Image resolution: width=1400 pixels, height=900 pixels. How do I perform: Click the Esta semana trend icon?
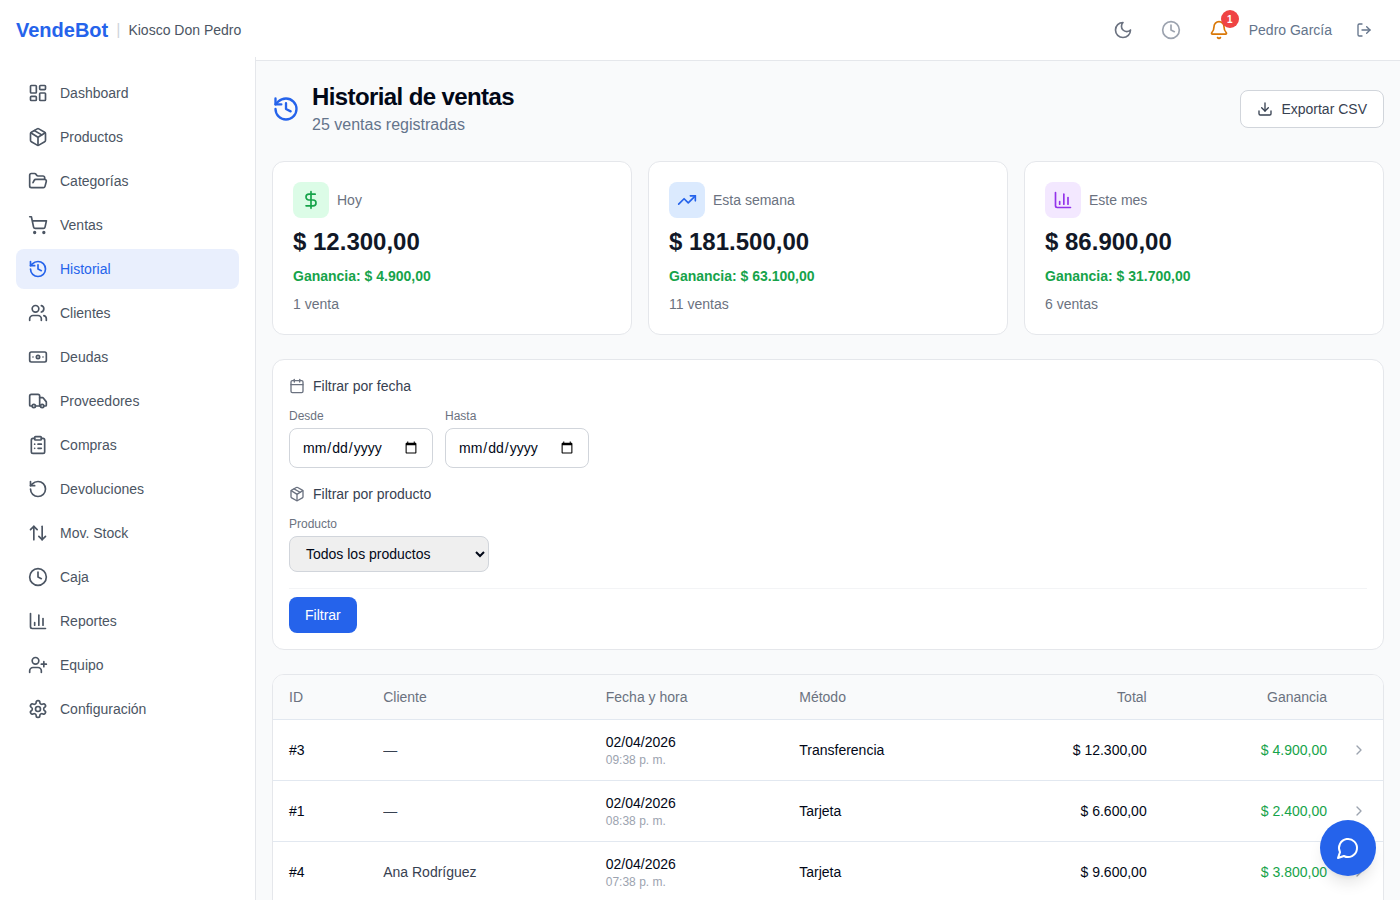pyautogui.click(x=687, y=200)
